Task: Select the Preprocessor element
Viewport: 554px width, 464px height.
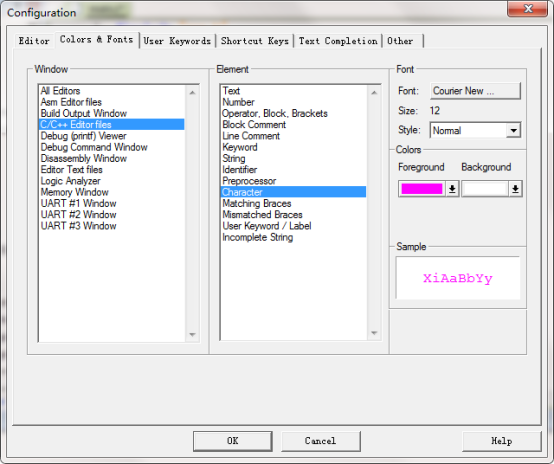Action: tap(293, 181)
